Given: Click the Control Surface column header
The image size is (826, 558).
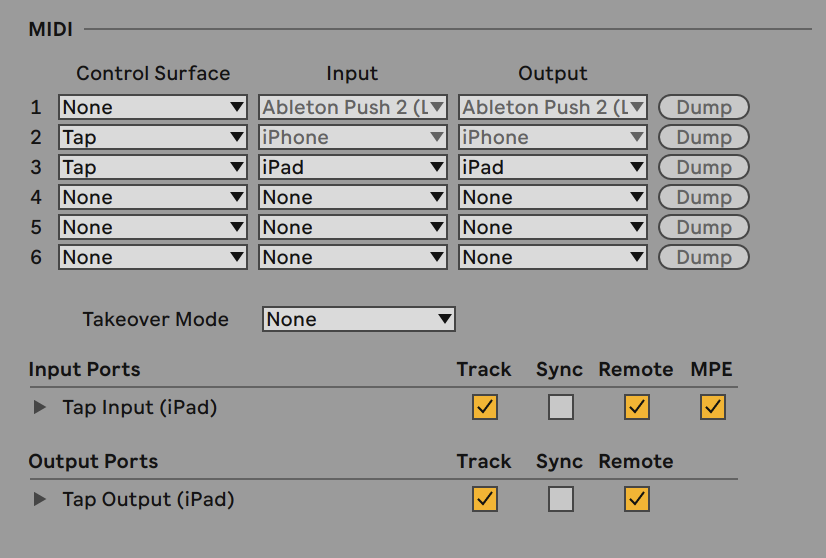Looking at the screenshot, I should [x=153, y=73].
